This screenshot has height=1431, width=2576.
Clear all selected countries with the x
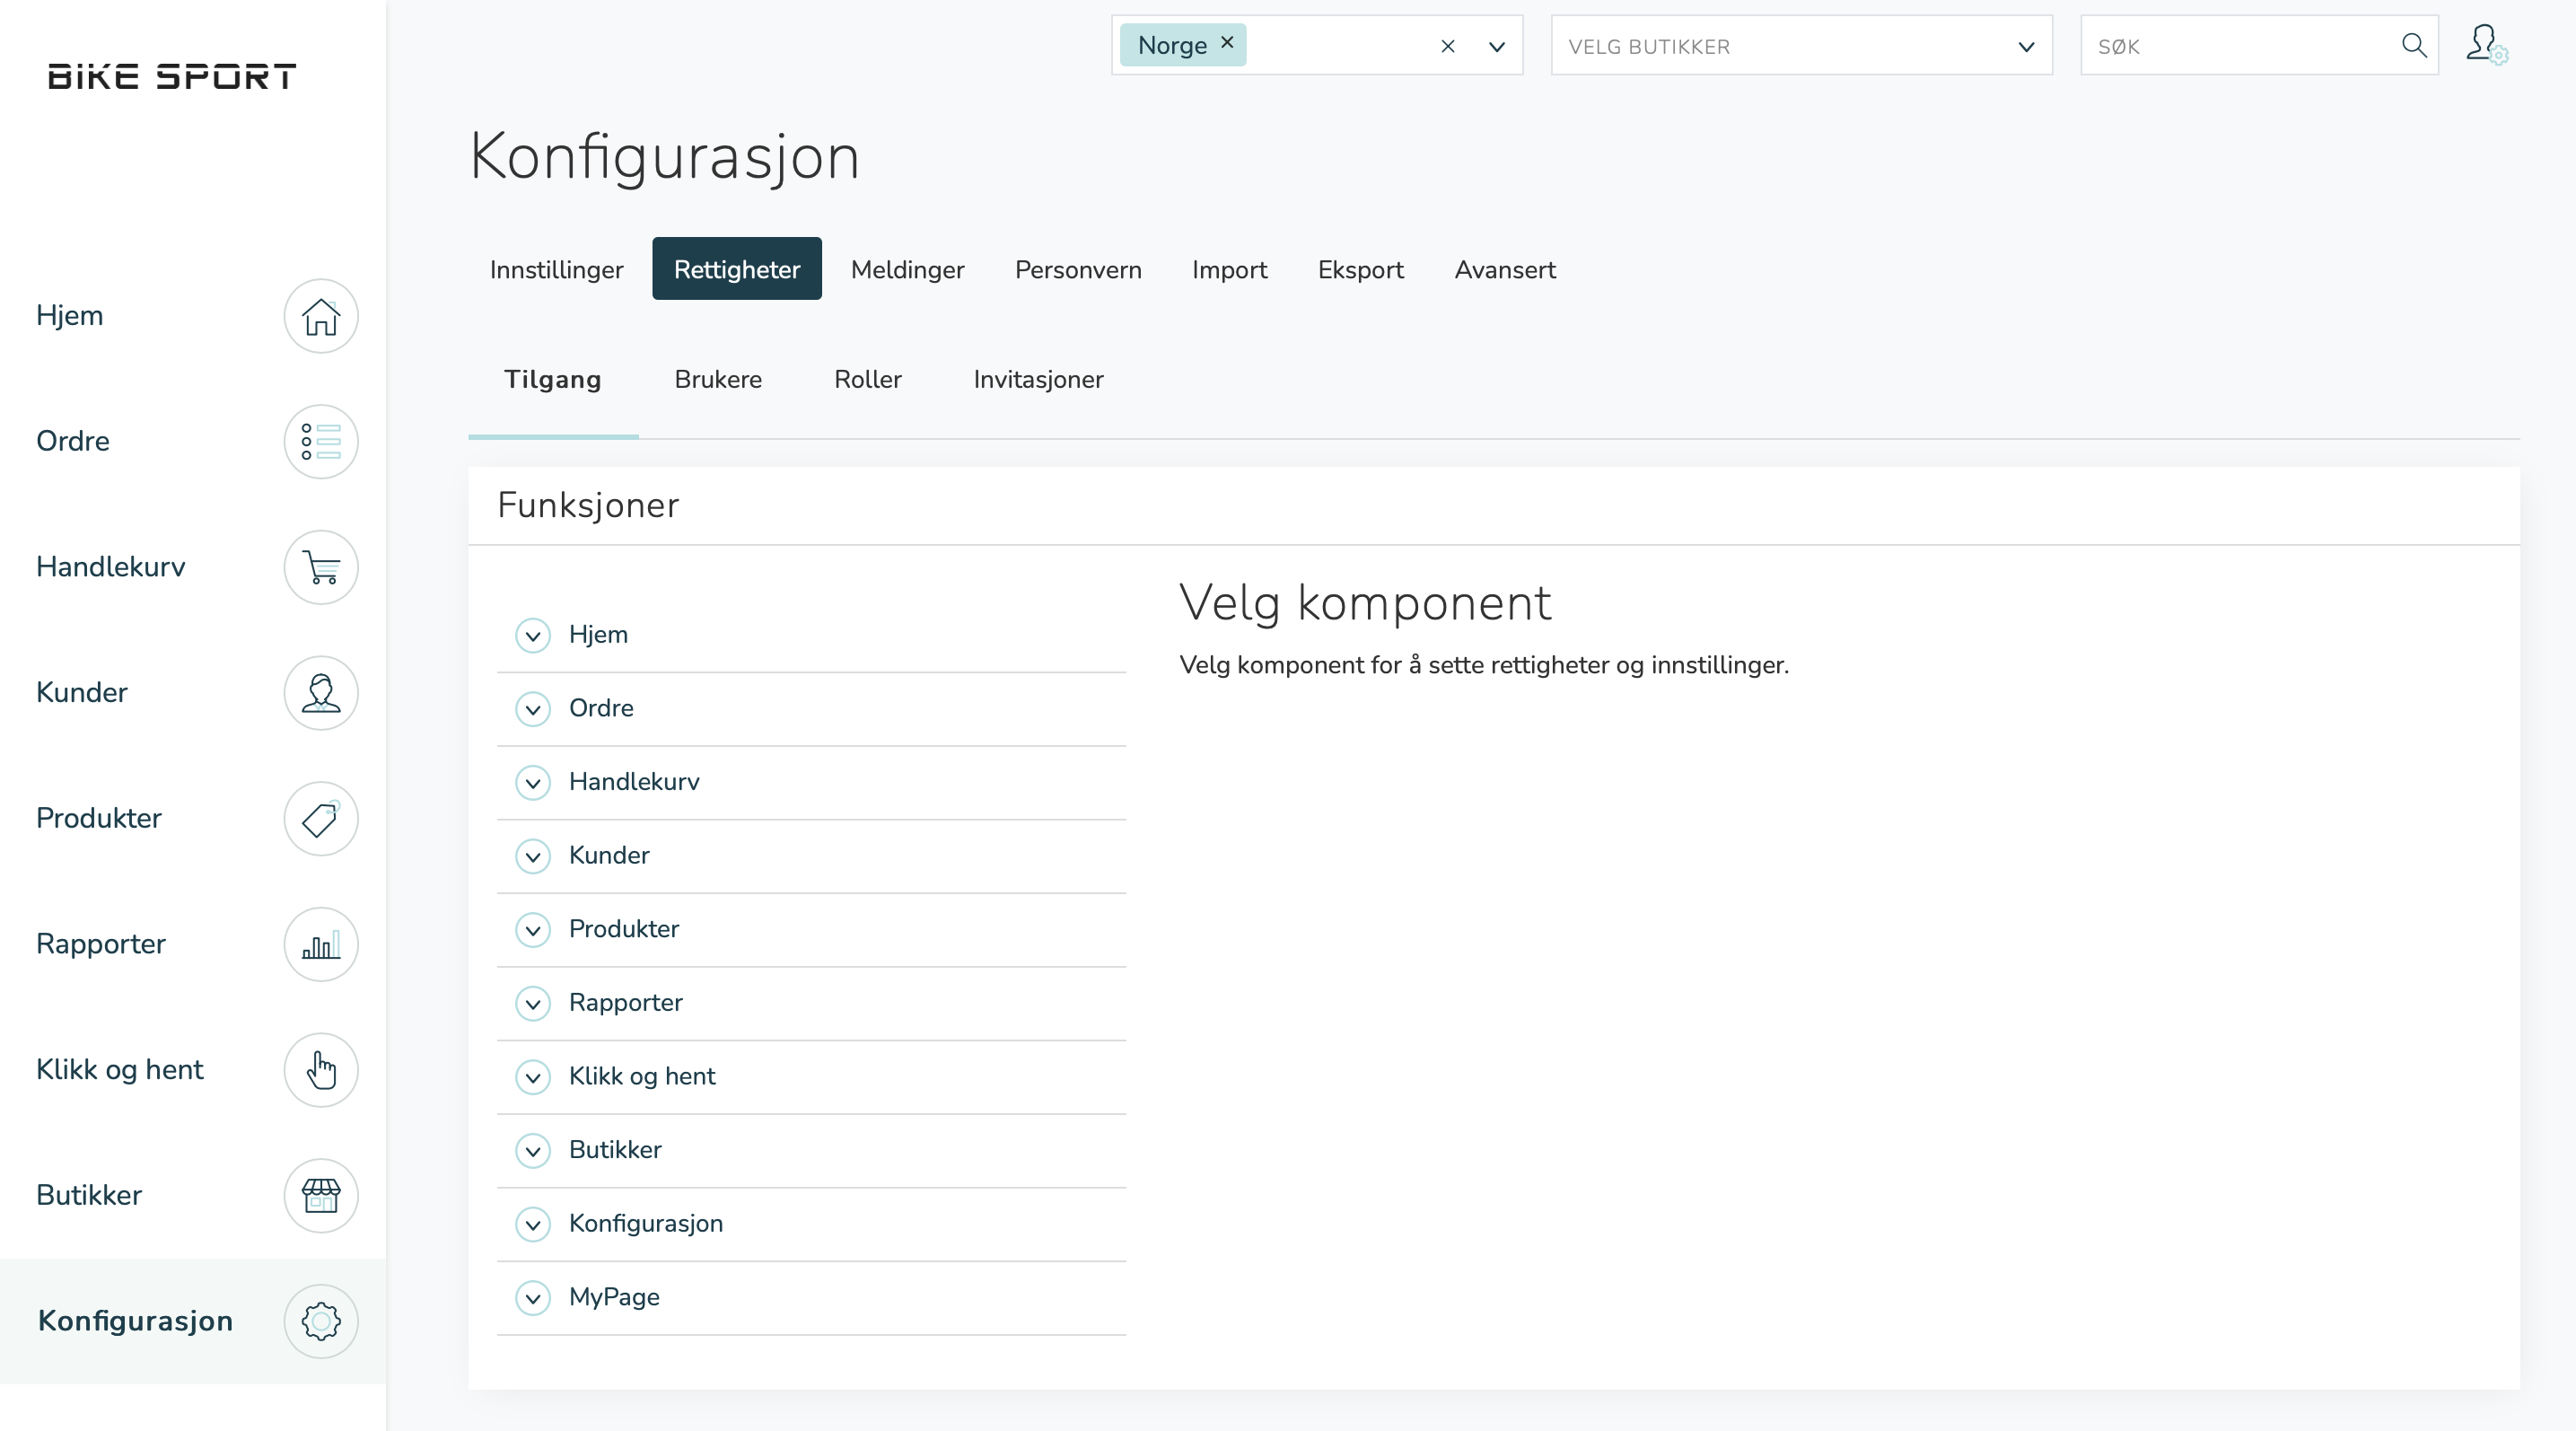(x=1447, y=46)
